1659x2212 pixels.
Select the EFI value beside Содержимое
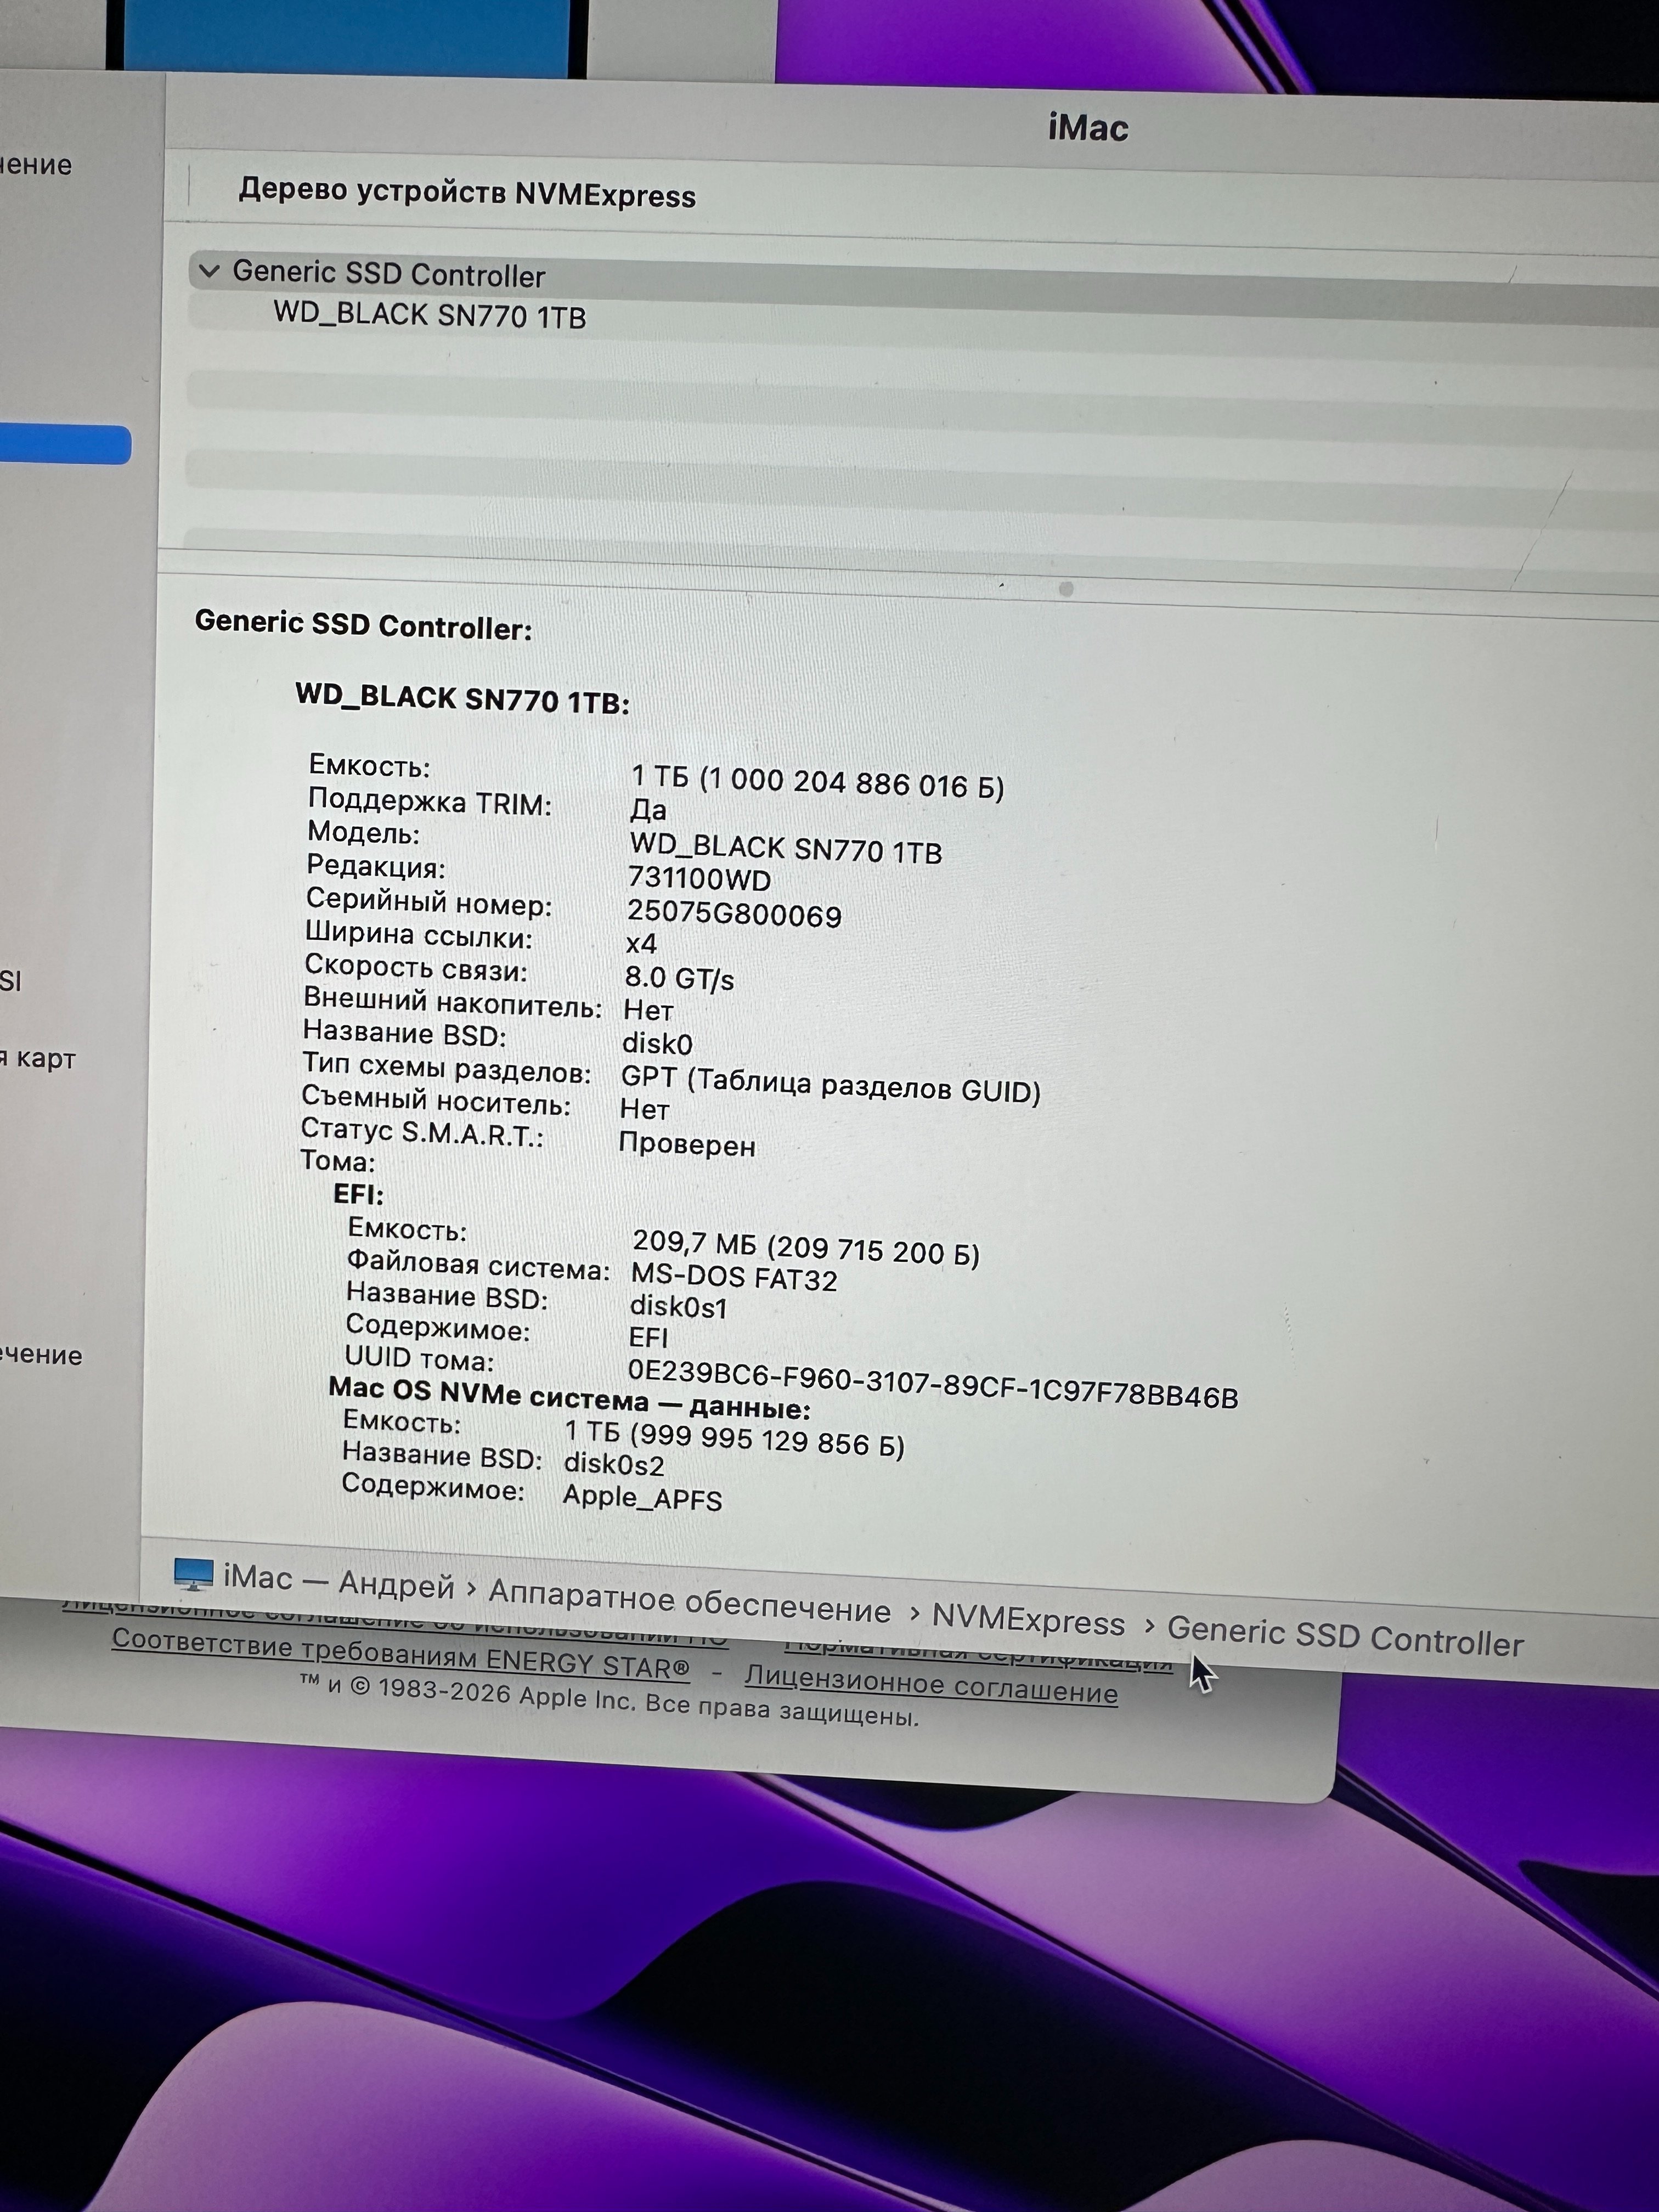coord(648,1337)
